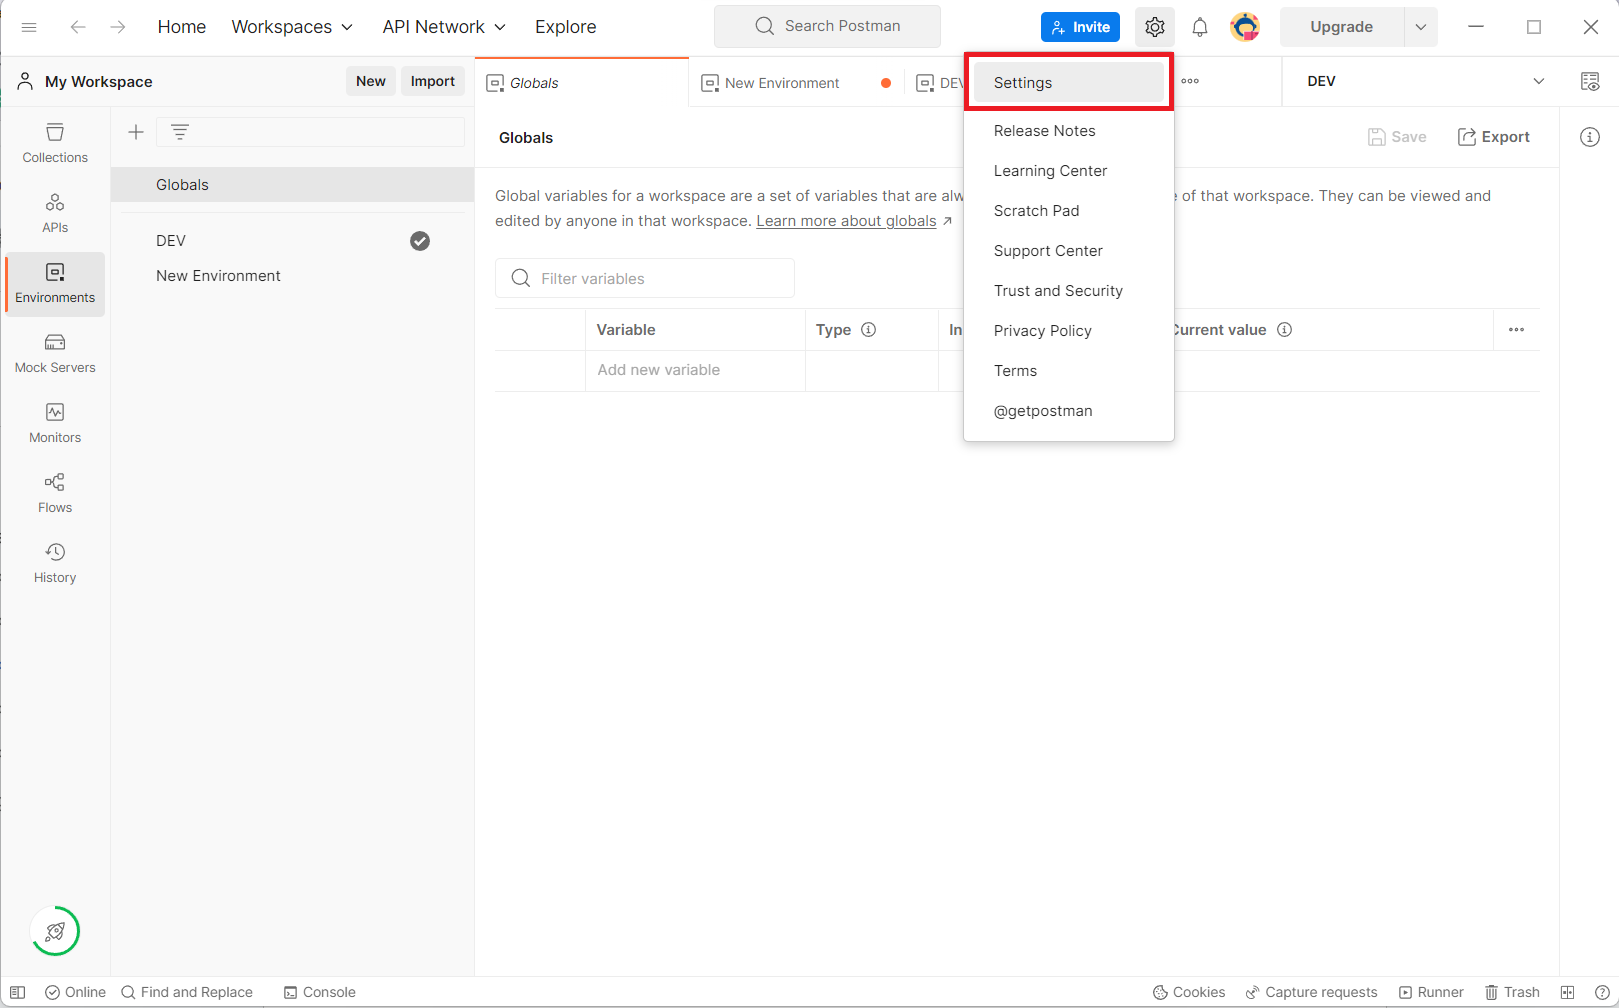Go back with the left arrow
The height and width of the screenshot is (1008, 1619).
pyautogui.click(x=77, y=27)
